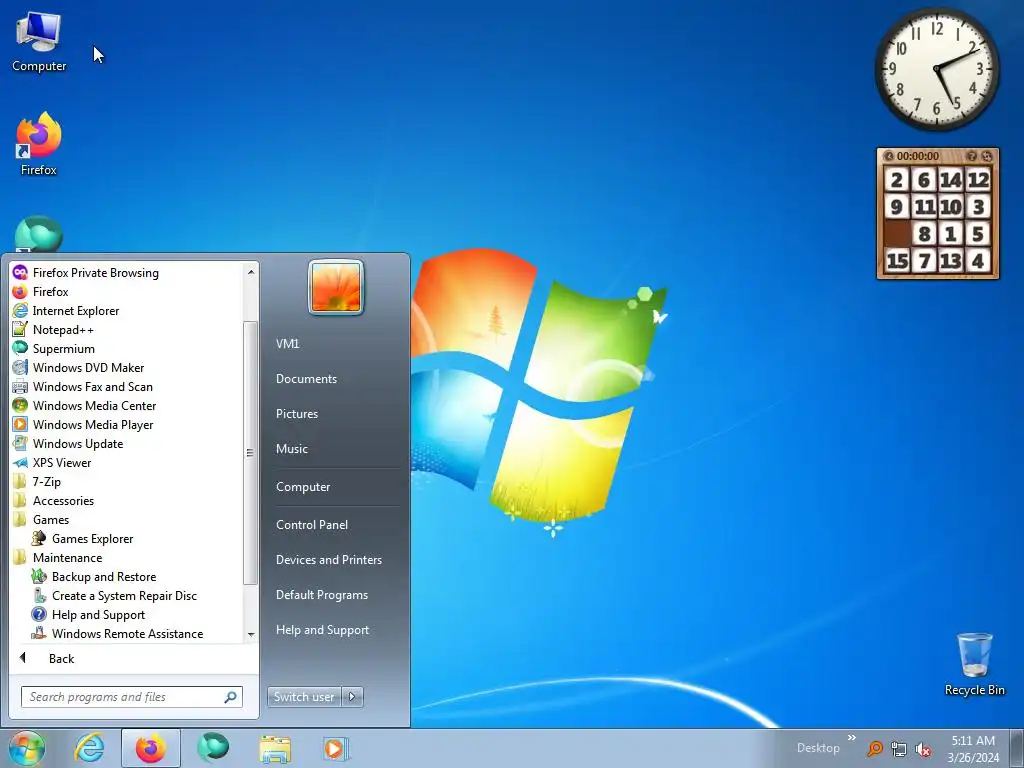The width and height of the screenshot is (1024, 768).
Task: Click the network icon in system tray
Action: point(899,749)
